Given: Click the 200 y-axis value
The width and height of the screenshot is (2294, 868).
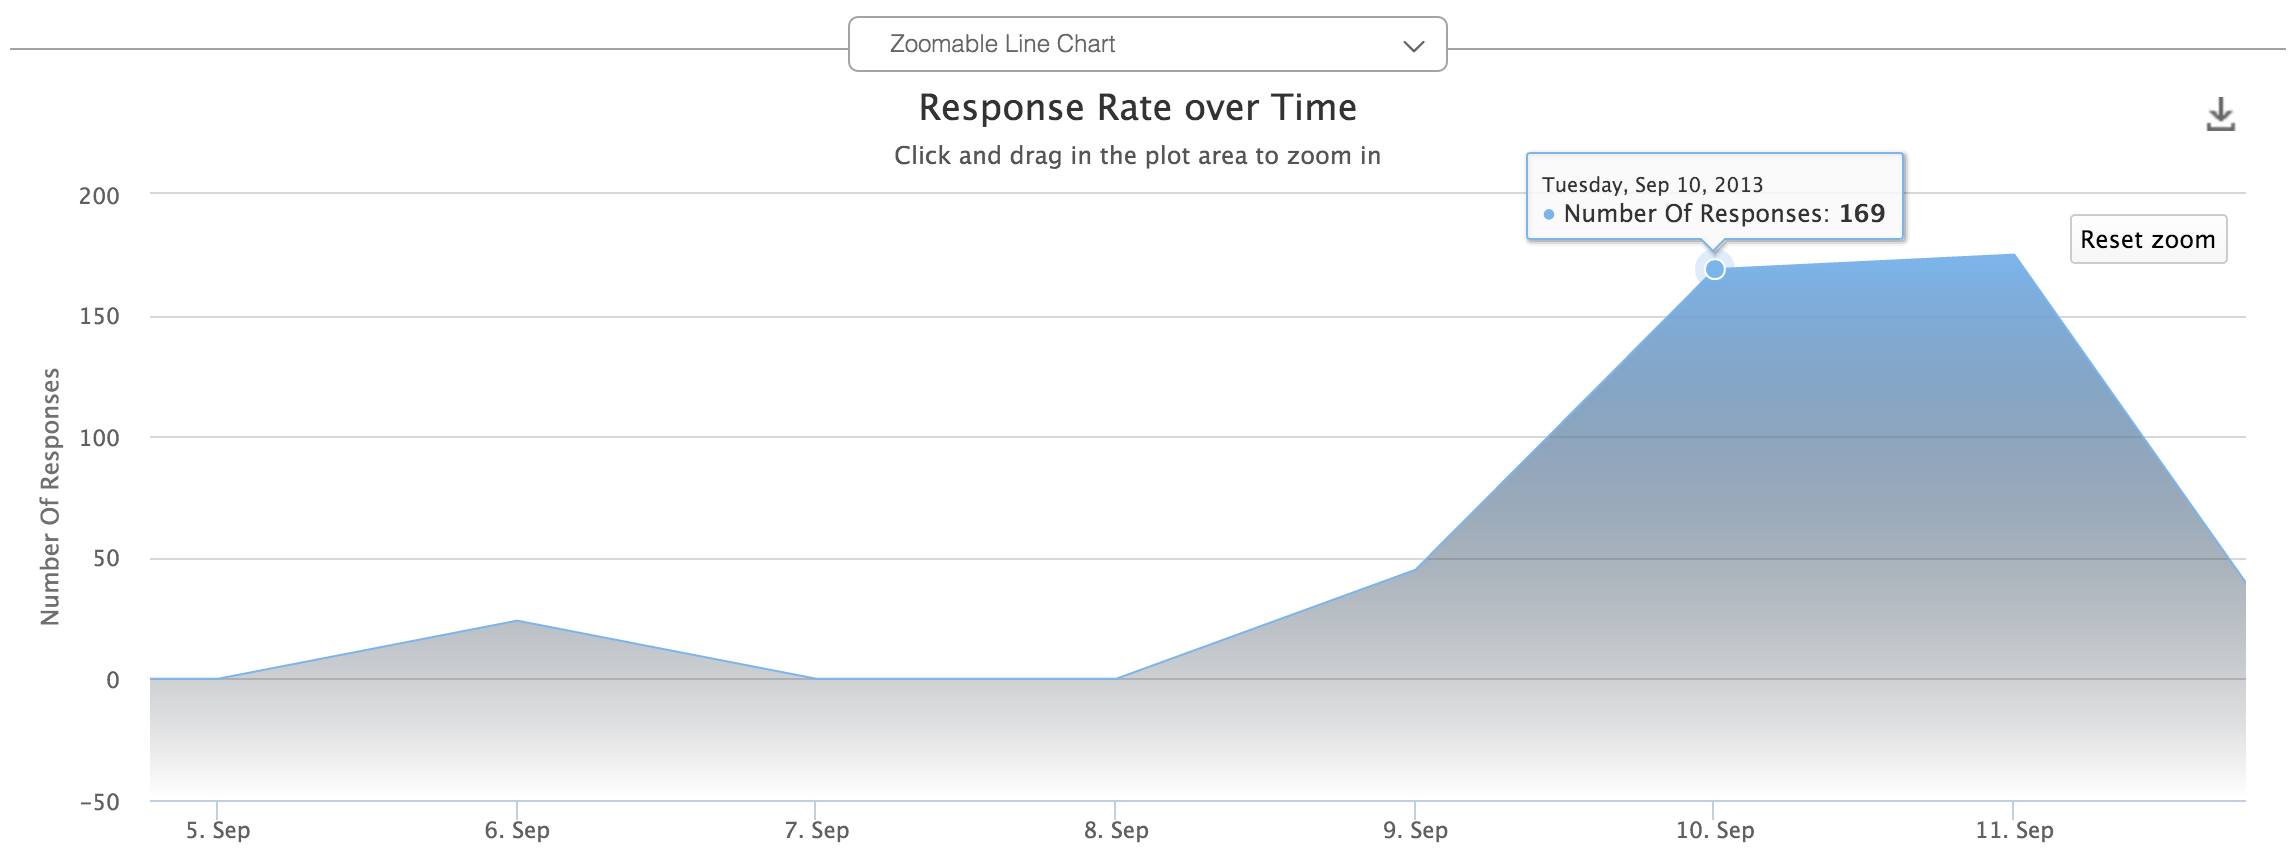Looking at the screenshot, I should tap(99, 196).
